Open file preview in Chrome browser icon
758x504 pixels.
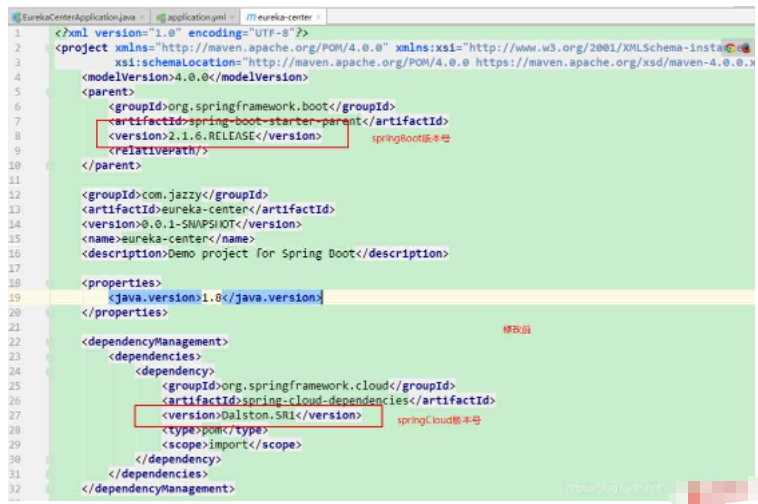[730, 48]
